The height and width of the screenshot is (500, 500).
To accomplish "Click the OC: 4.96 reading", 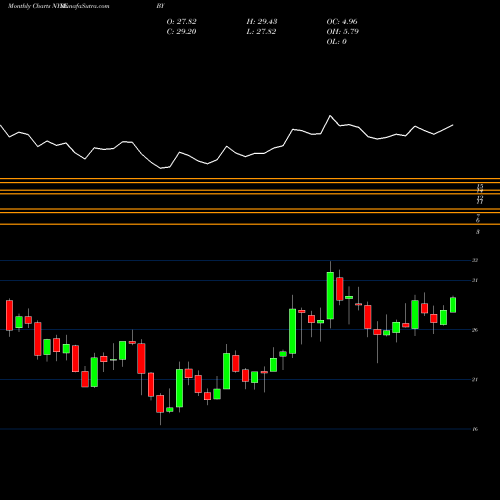I will [342, 22].
